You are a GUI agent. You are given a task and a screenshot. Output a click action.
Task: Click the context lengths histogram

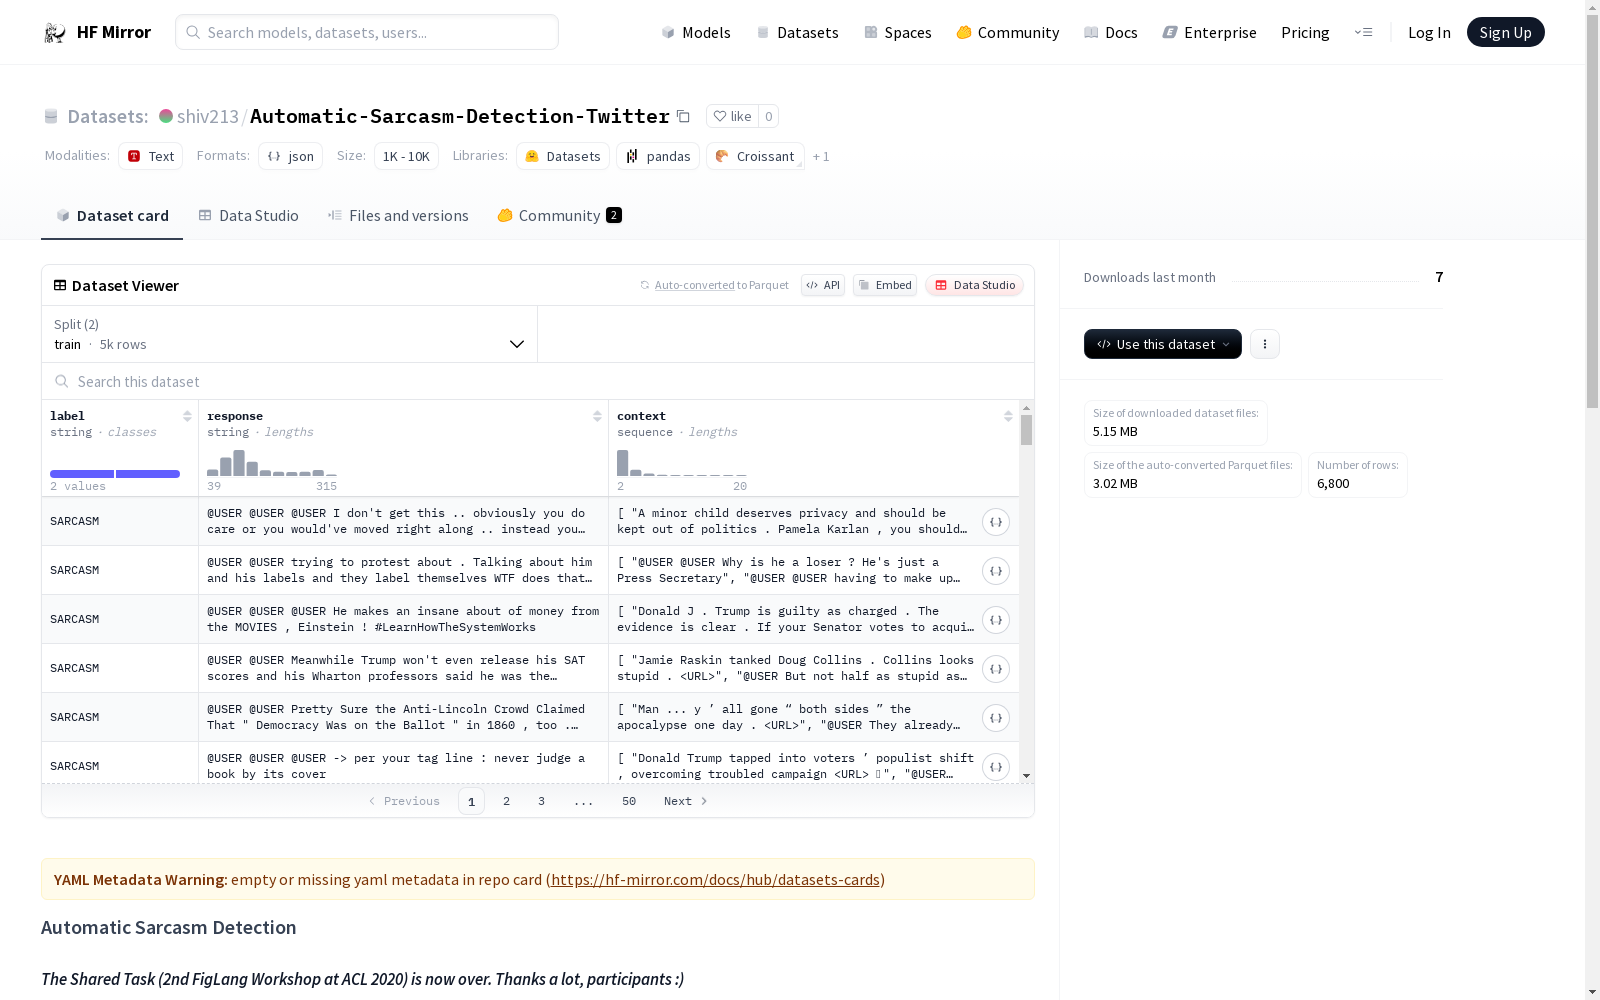(x=682, y=463)
